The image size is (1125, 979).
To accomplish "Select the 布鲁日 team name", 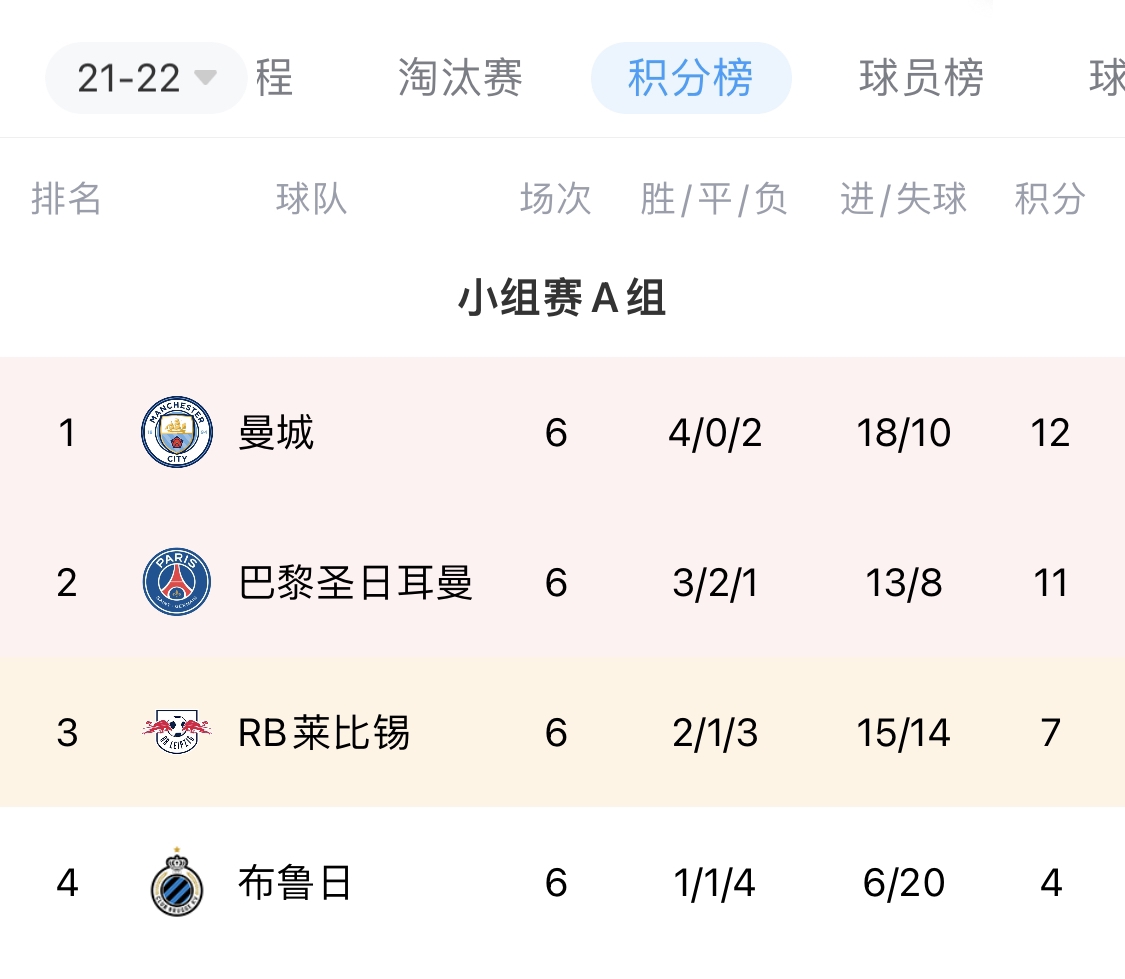I will (295, 882).
